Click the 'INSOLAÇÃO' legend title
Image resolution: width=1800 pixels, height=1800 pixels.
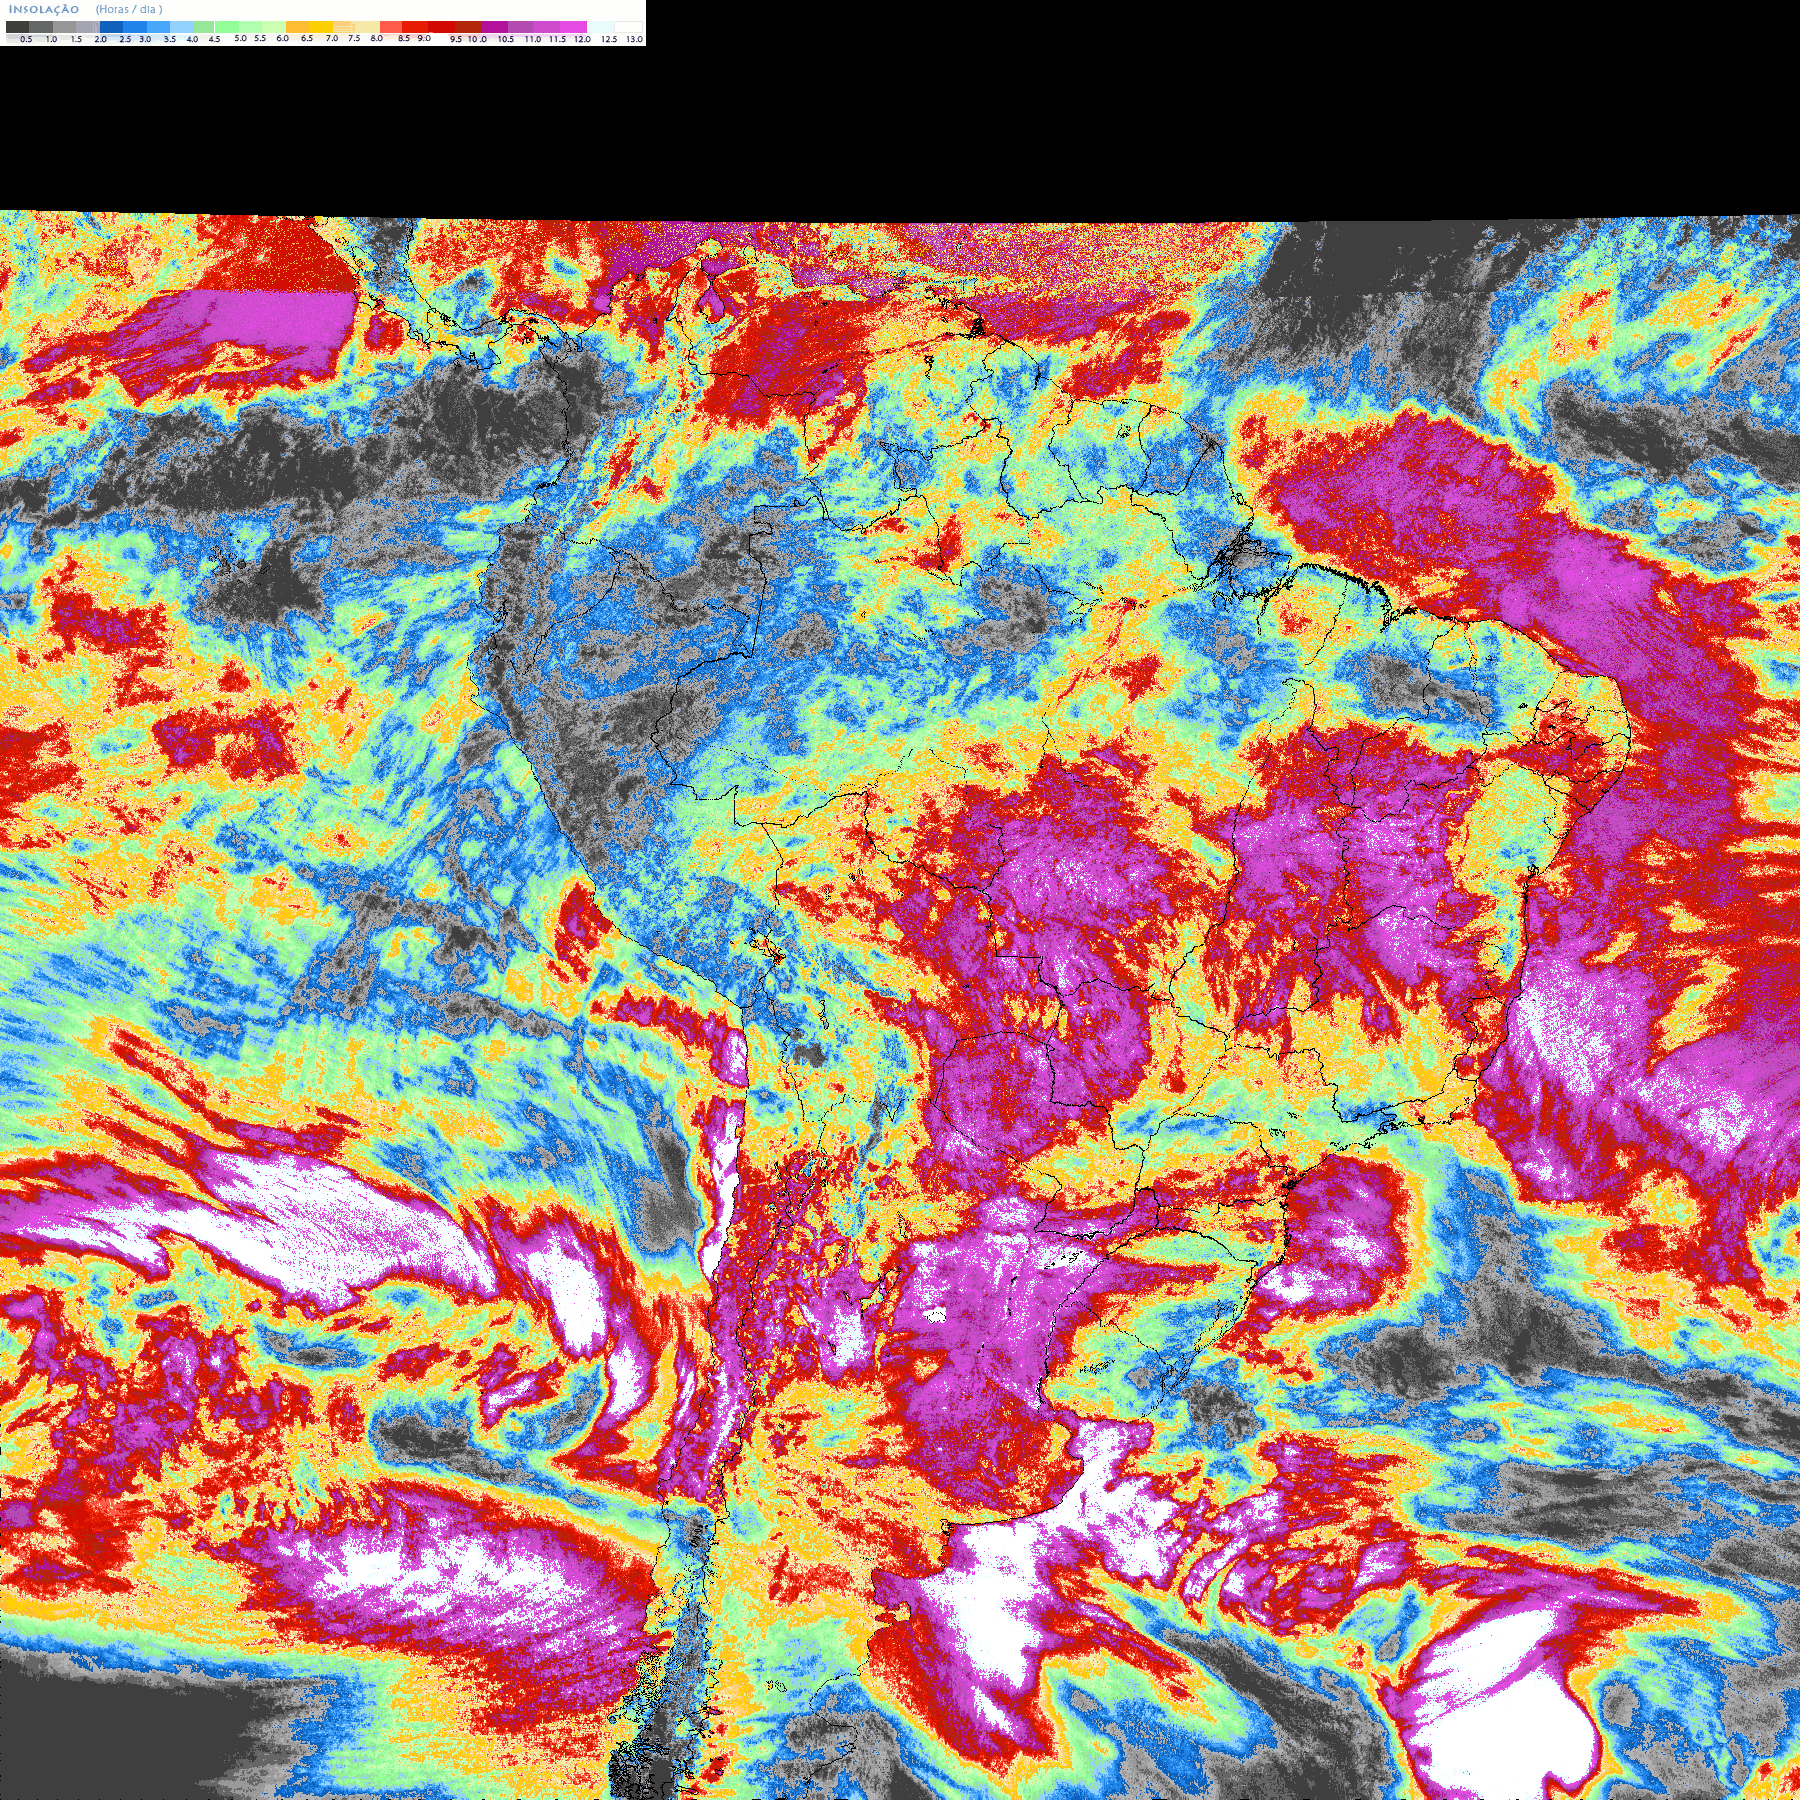(44, 9)
